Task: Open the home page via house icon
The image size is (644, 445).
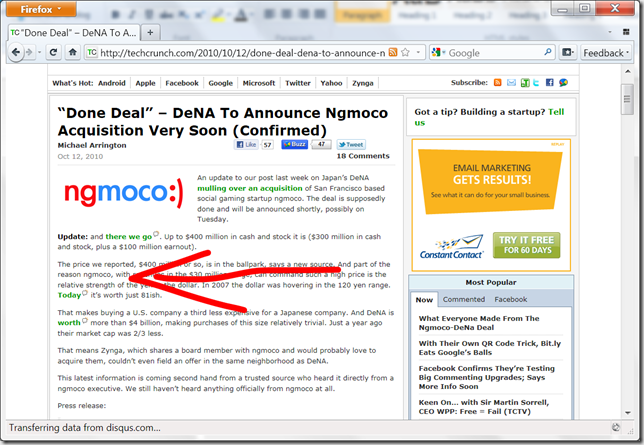Action: coord(73,53)
